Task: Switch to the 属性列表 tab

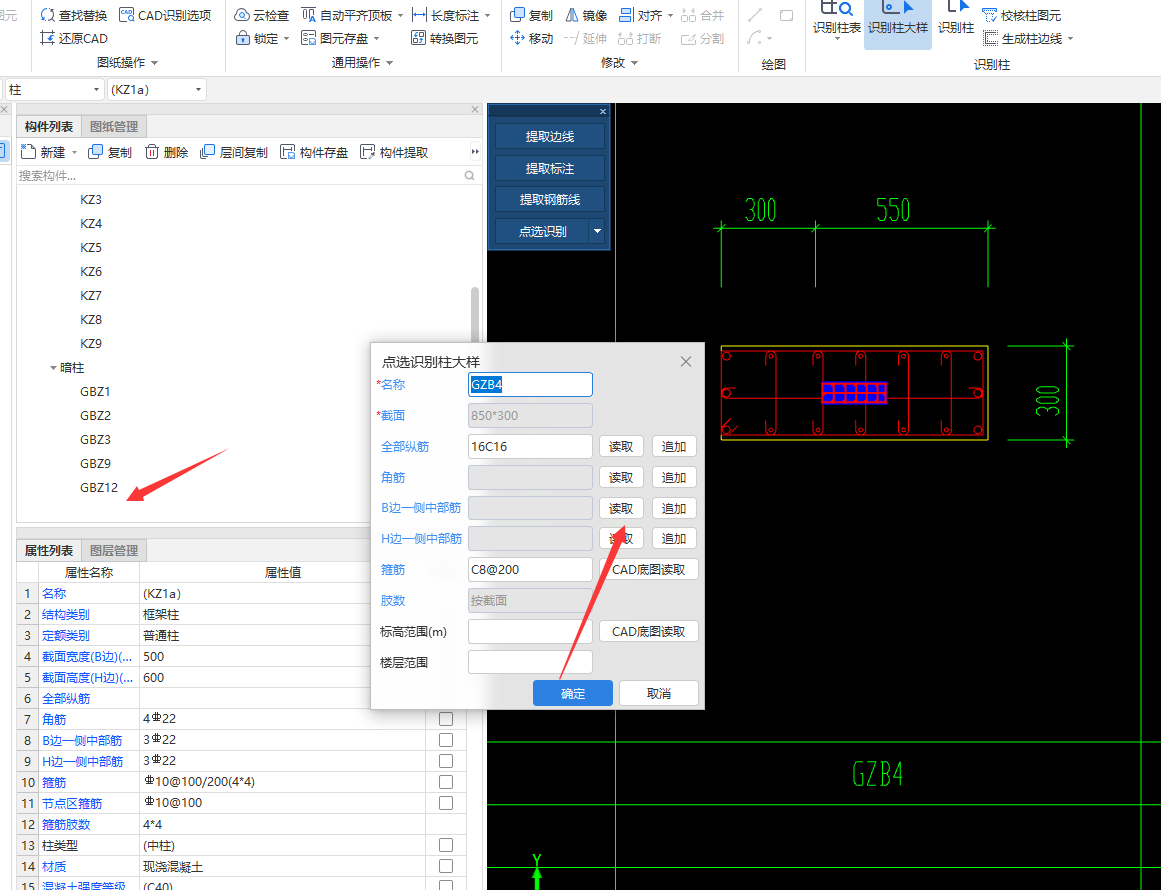Action: click(x=48, y=550)
